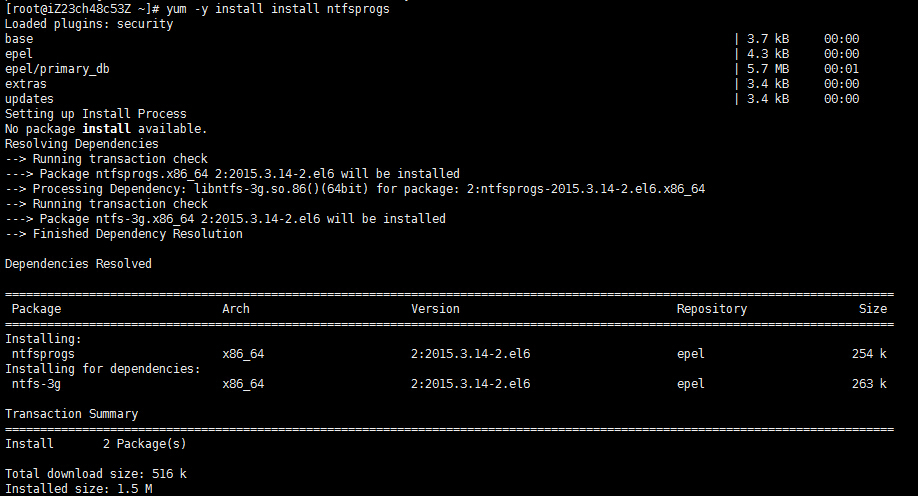Screen dimensions: 918x496
Task: Click the Repository column header
Action: [x=712, y=309]
